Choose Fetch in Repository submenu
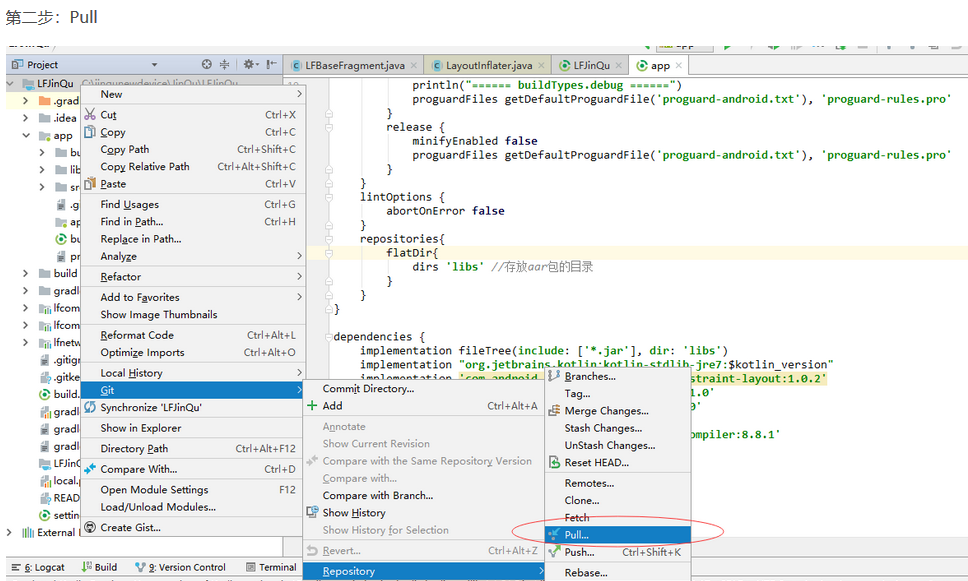The height and width of the screenshot is (581, 968). (x=617, y=517)
